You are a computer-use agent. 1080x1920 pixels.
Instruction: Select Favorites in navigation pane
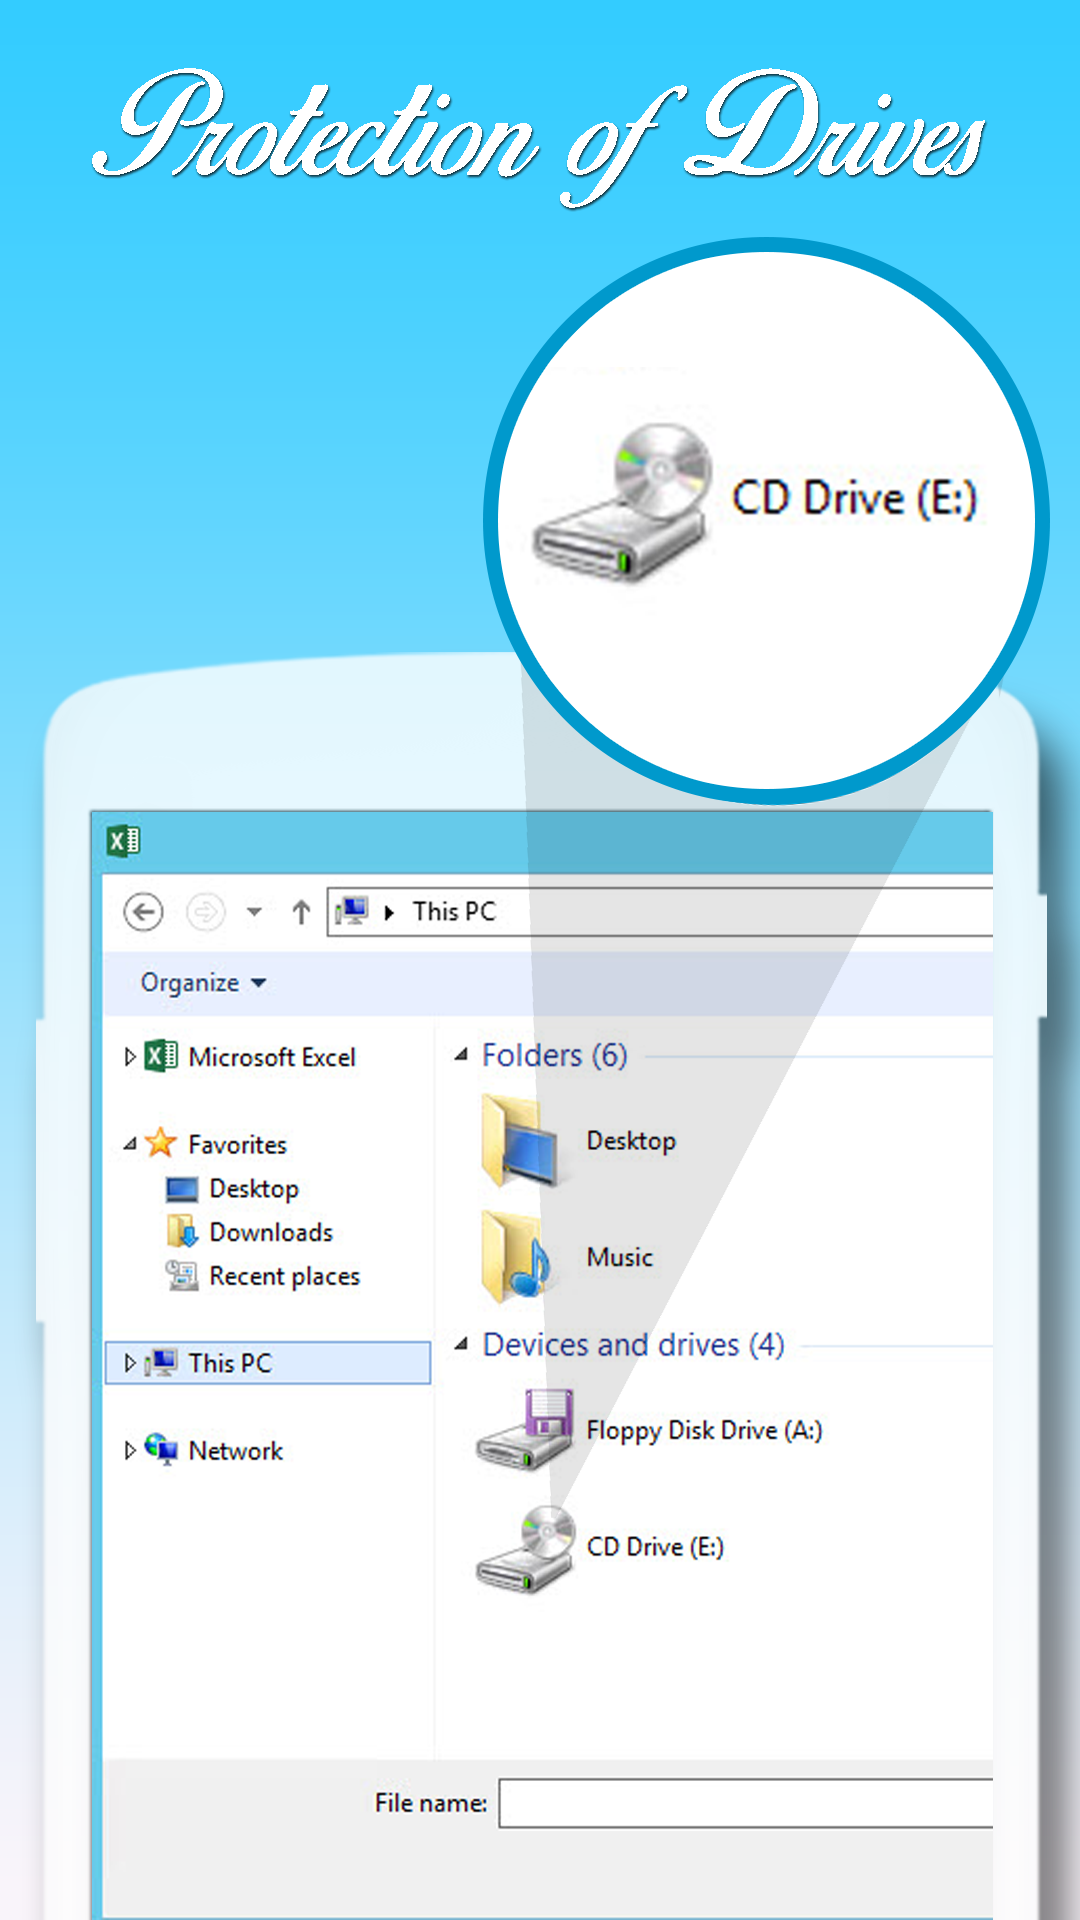[237, 1144]
